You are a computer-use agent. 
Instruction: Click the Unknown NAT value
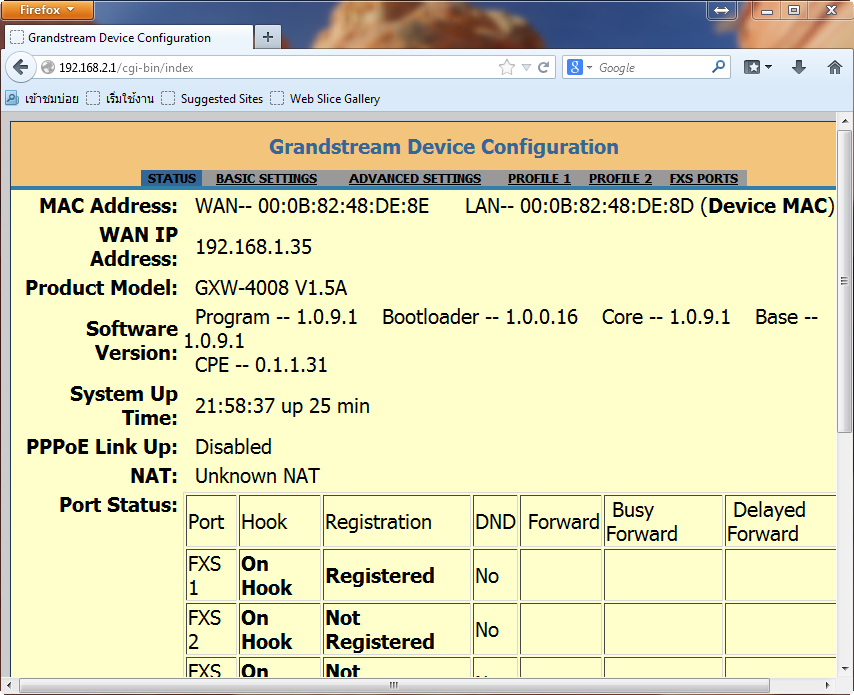tap(257, 476)
